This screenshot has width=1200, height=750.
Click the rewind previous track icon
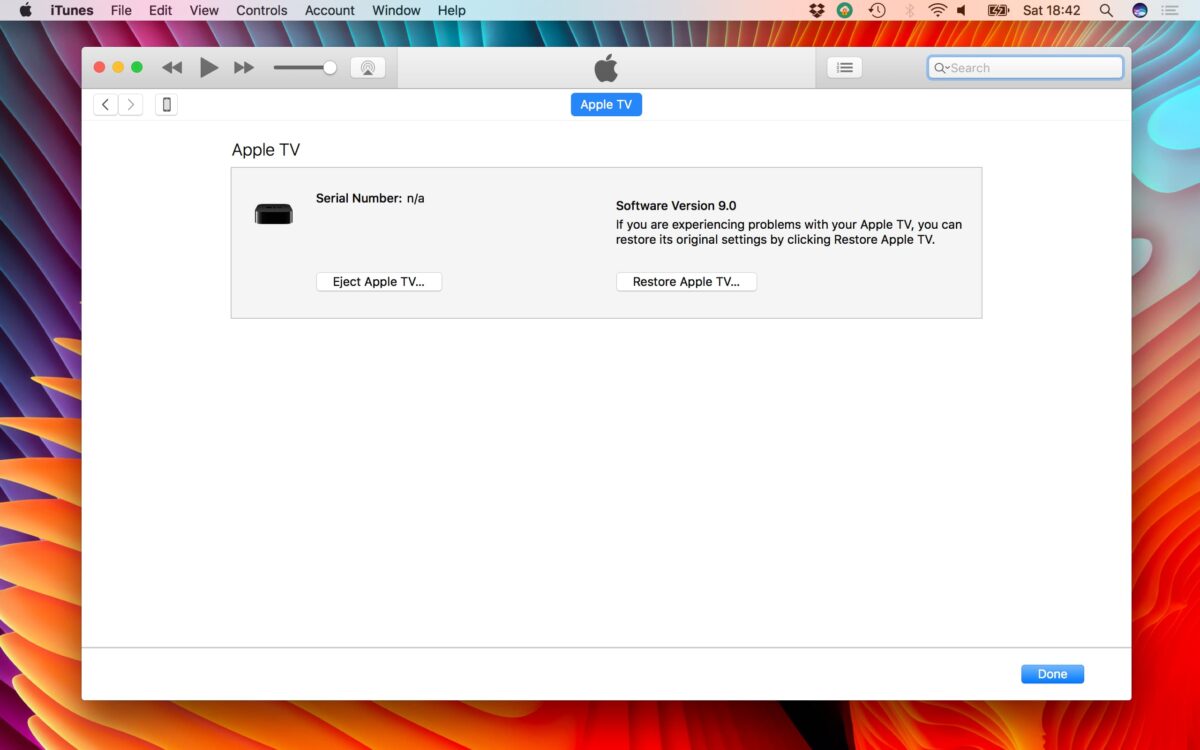point(172,68)
